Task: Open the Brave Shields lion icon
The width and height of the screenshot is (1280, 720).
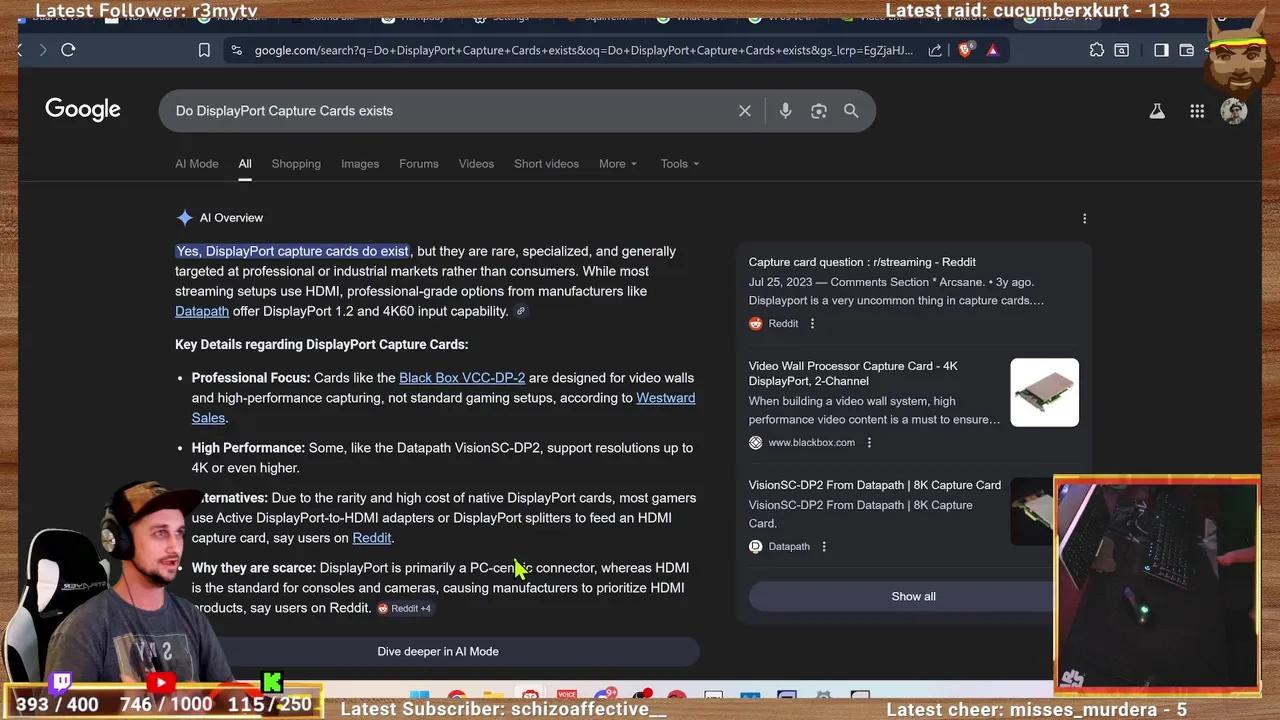Action: 965,50
